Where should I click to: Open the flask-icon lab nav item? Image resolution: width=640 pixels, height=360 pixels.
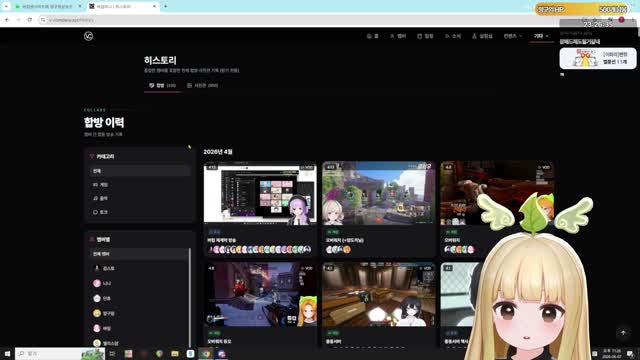tap(482, 36)
